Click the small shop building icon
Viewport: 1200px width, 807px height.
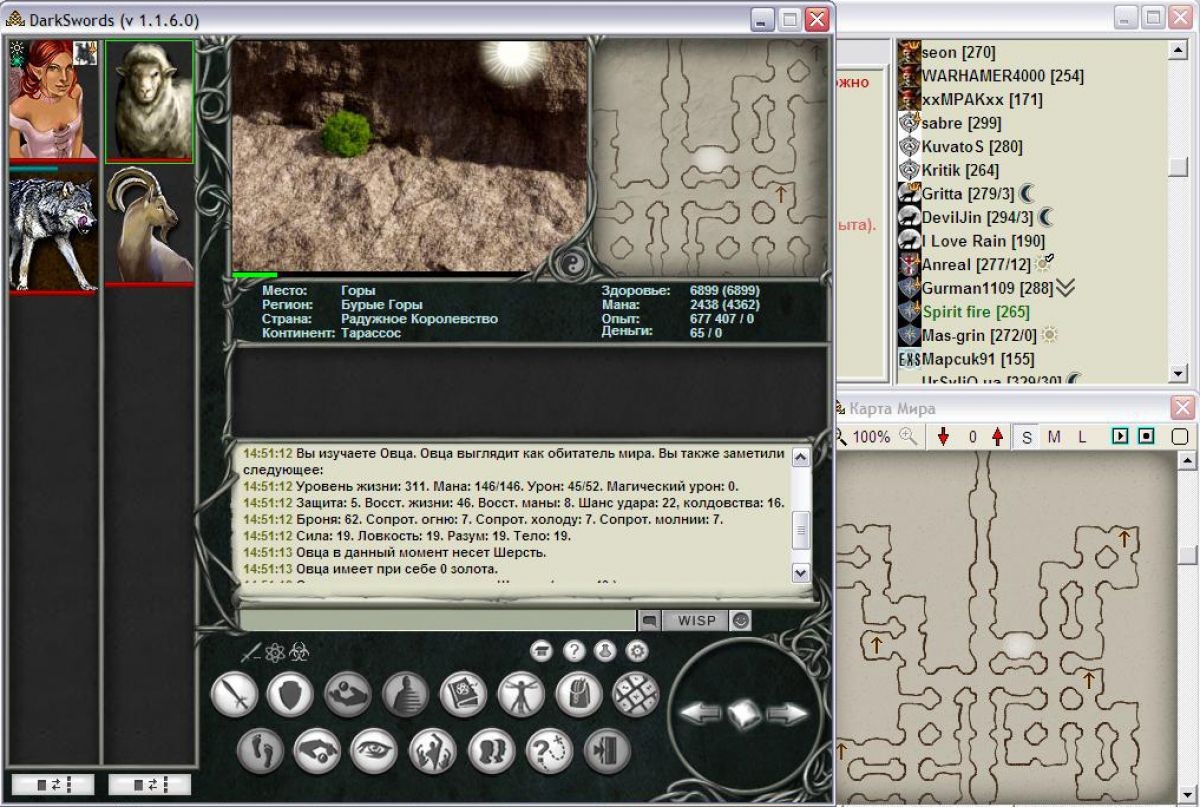point(542,651)
